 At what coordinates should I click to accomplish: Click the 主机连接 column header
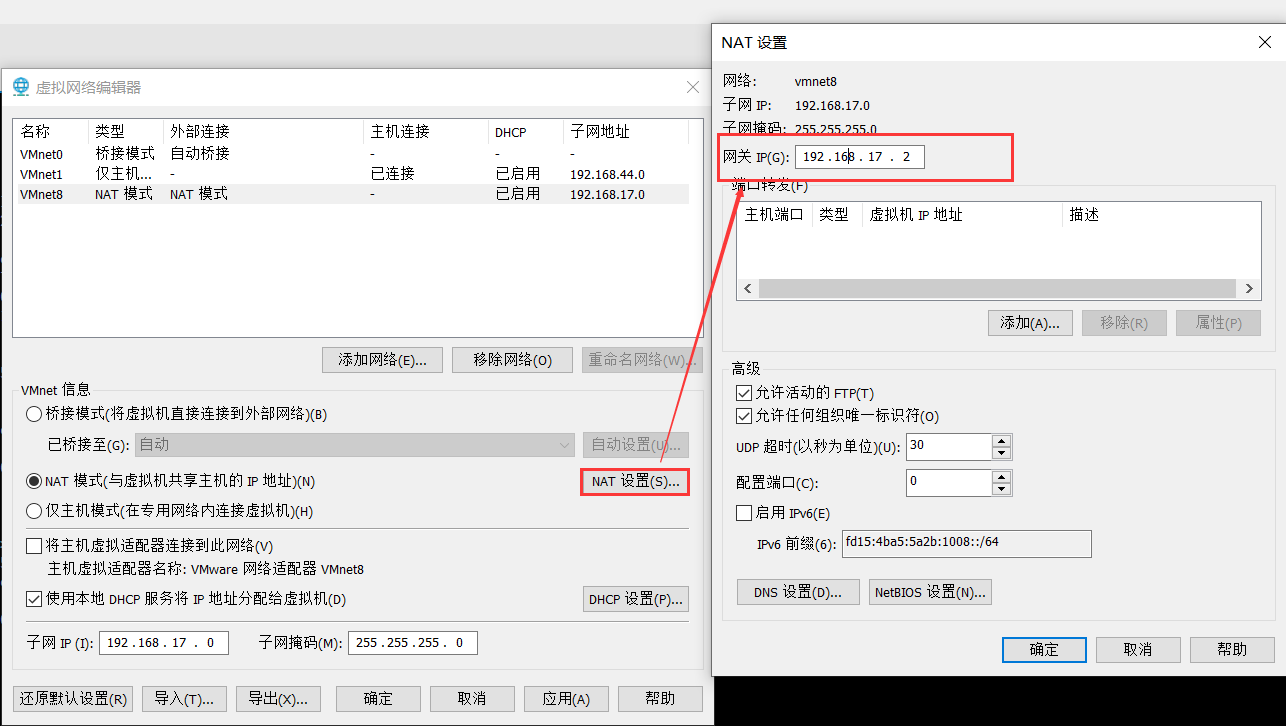point(426,132)
